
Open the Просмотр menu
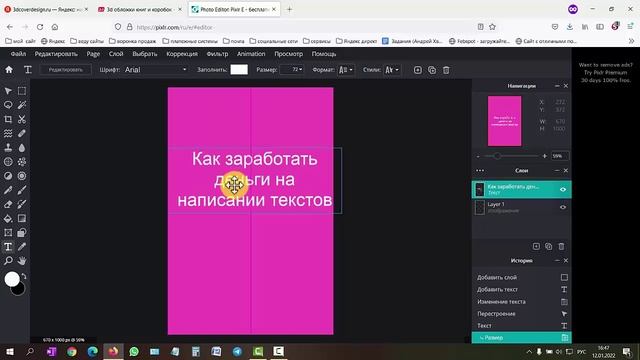289,54
